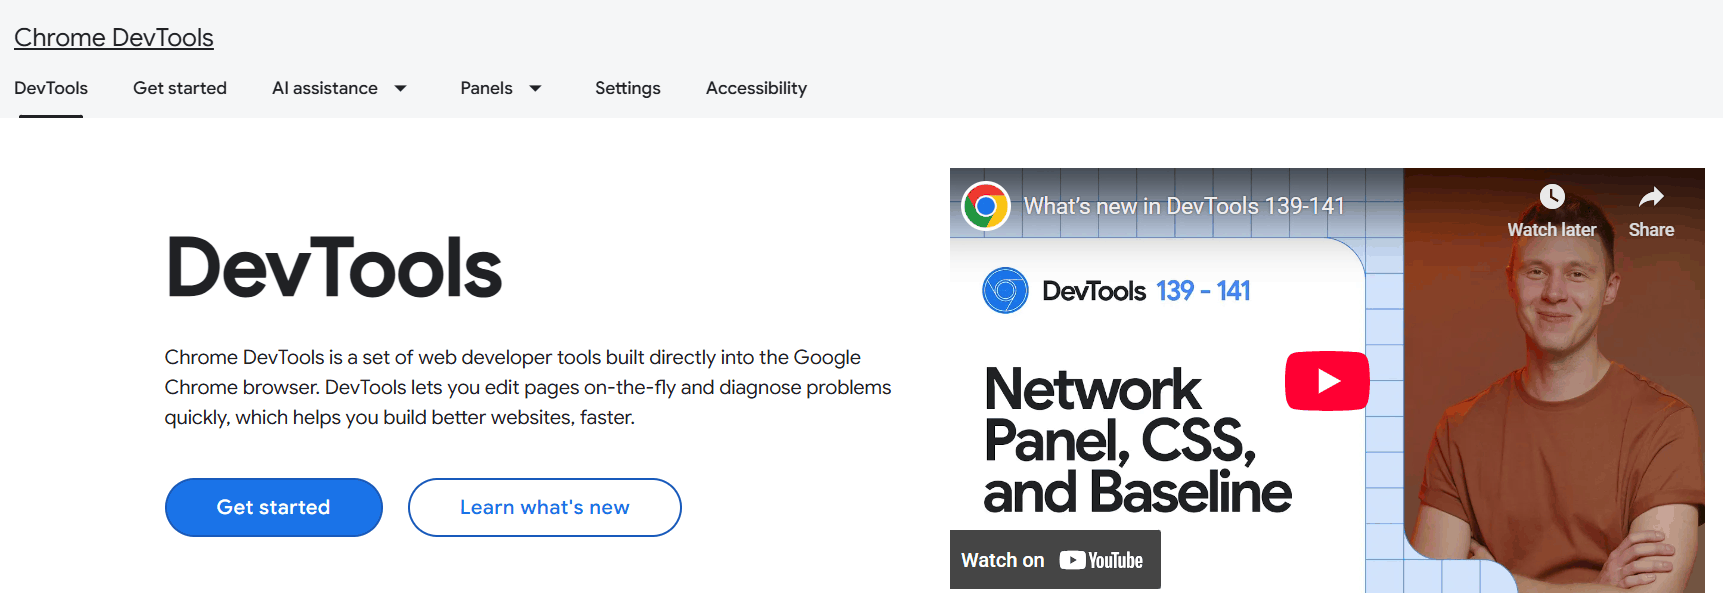Click the Network Panel, CSS, and Baseline text
This screenshot has width=1723, height=602.
1137,441
